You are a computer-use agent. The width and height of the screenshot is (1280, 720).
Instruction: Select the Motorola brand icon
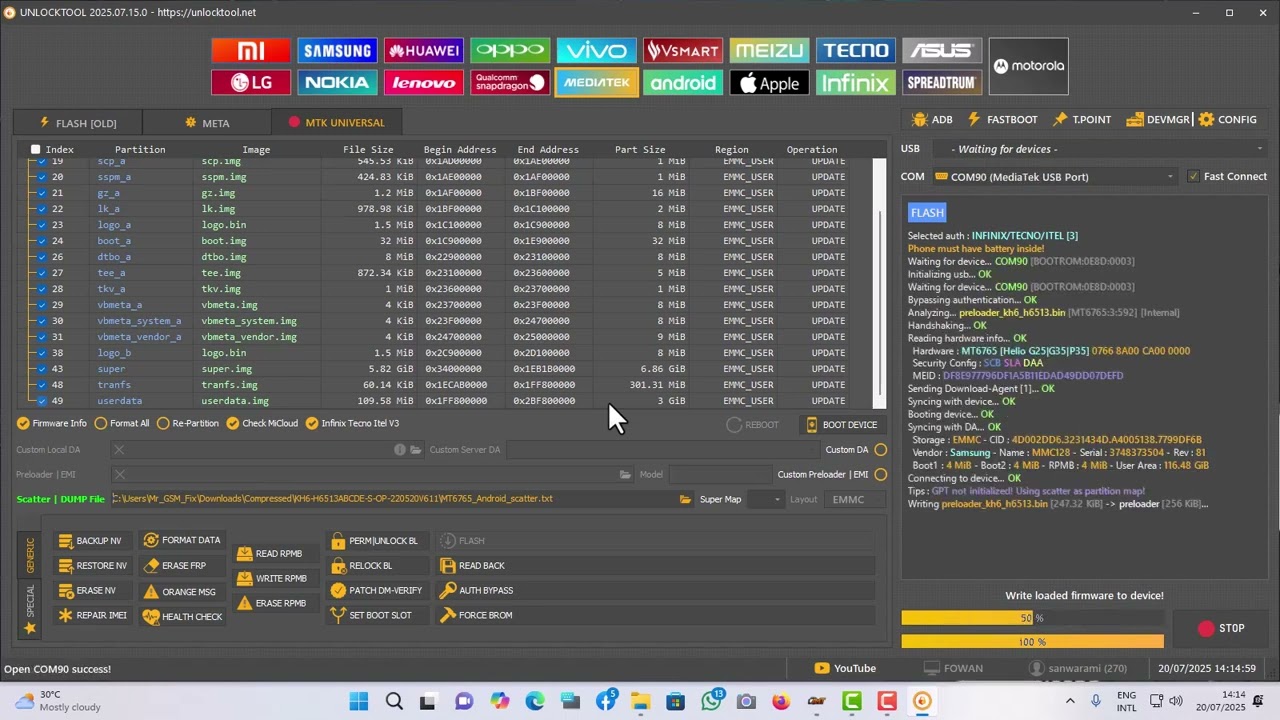pyautogui.click(x=1029, y=66)
